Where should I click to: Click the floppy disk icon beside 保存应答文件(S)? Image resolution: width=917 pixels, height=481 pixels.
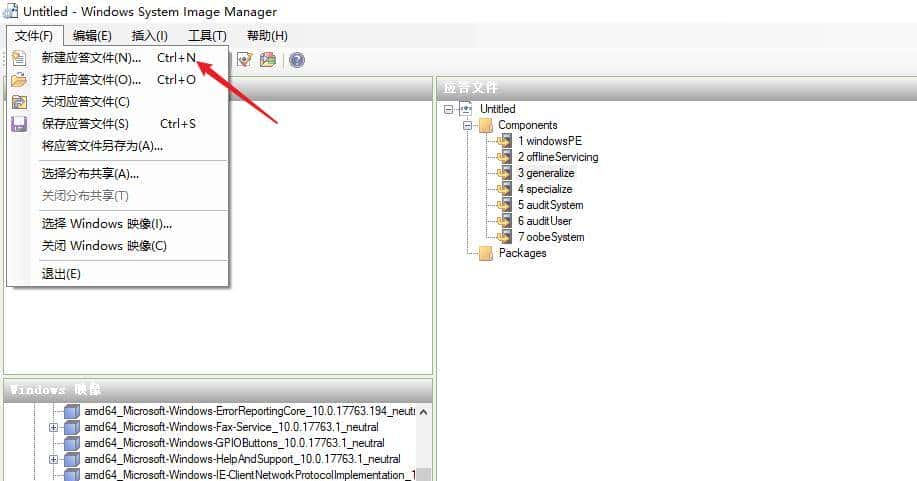click(x=19, y=123)
